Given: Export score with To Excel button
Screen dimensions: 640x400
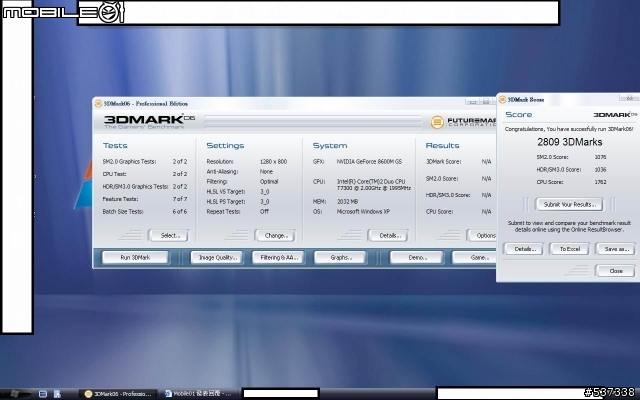Looking at the screenshot, I should [570, 249].
